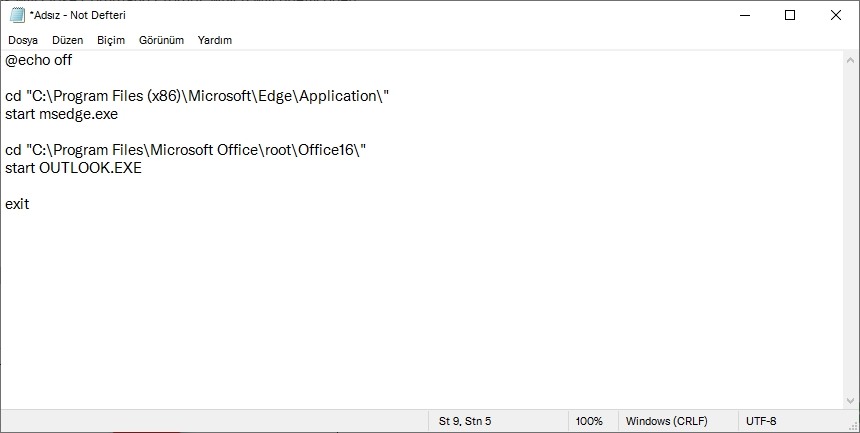Image resolution: width=860 pixels, height=433 pixels.
Task: Open the Biçim menu
Action: pos(111,40)
